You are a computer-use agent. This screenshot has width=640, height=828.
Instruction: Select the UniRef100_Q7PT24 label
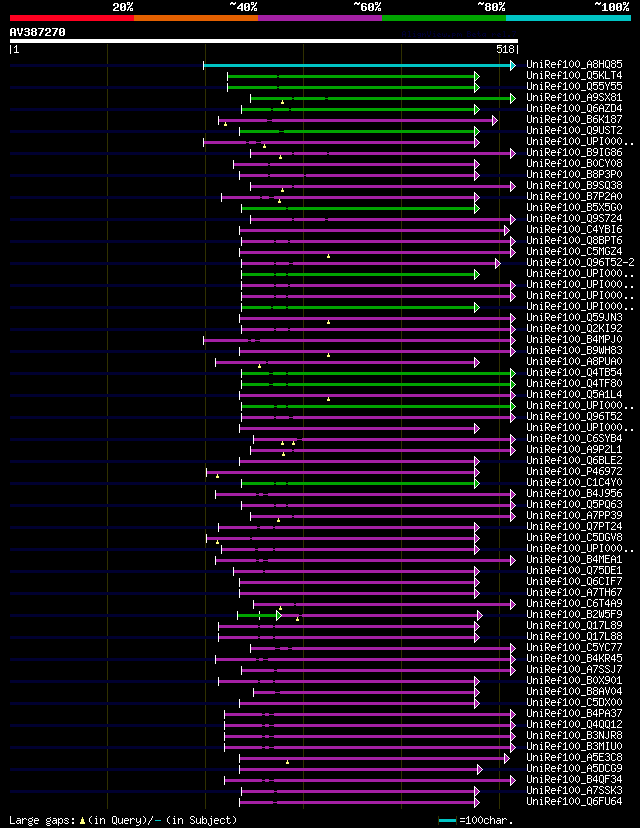point(575,526)
